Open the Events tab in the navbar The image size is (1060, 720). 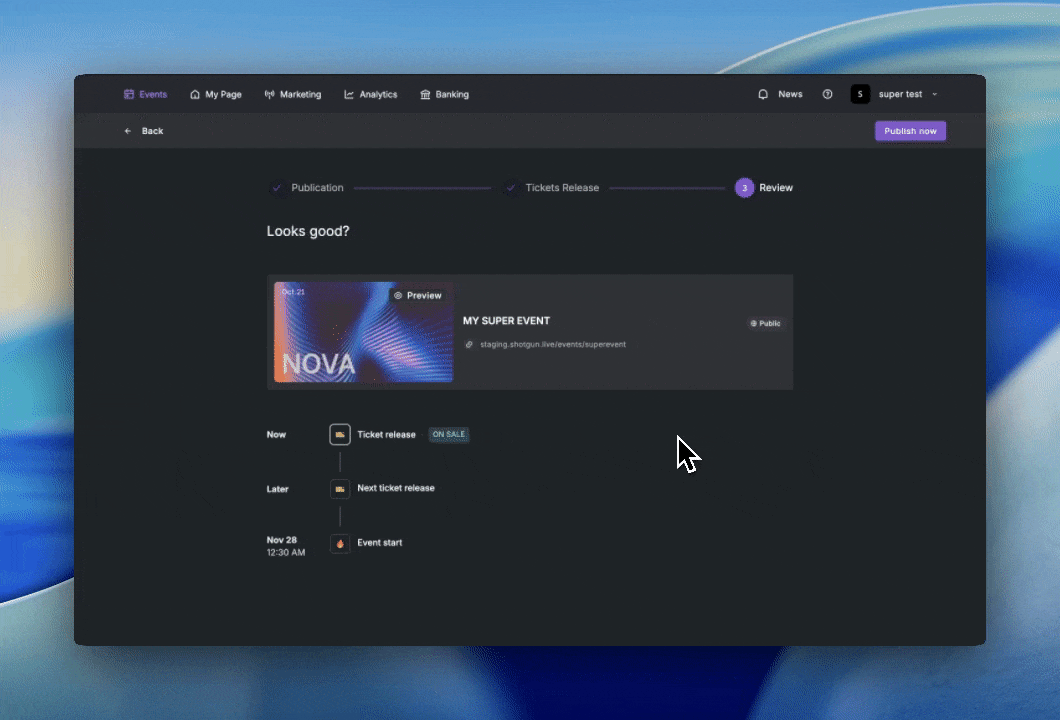(145, 95)
